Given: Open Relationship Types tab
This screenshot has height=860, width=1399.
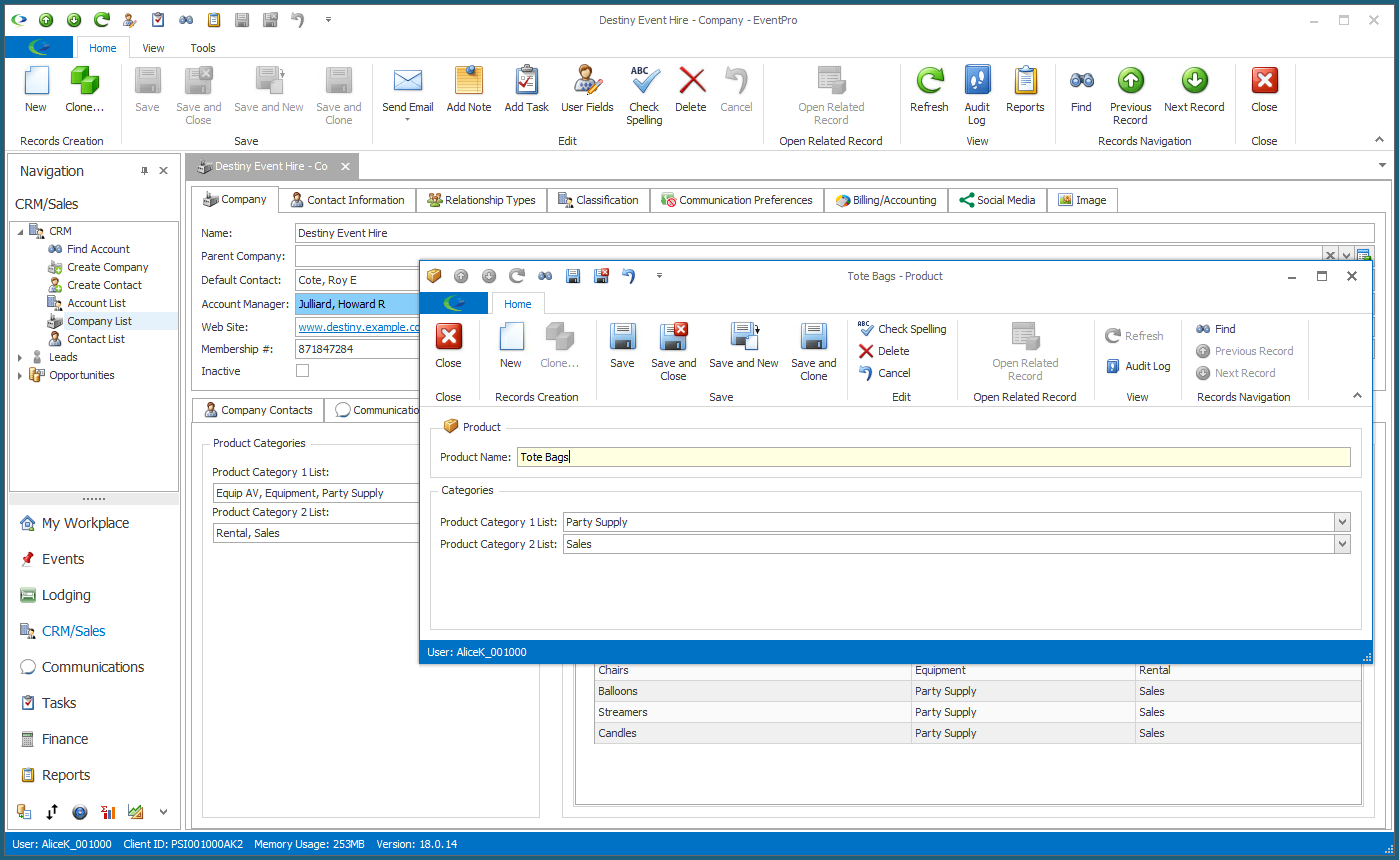Looking at the screenshot, I should 481,200.
